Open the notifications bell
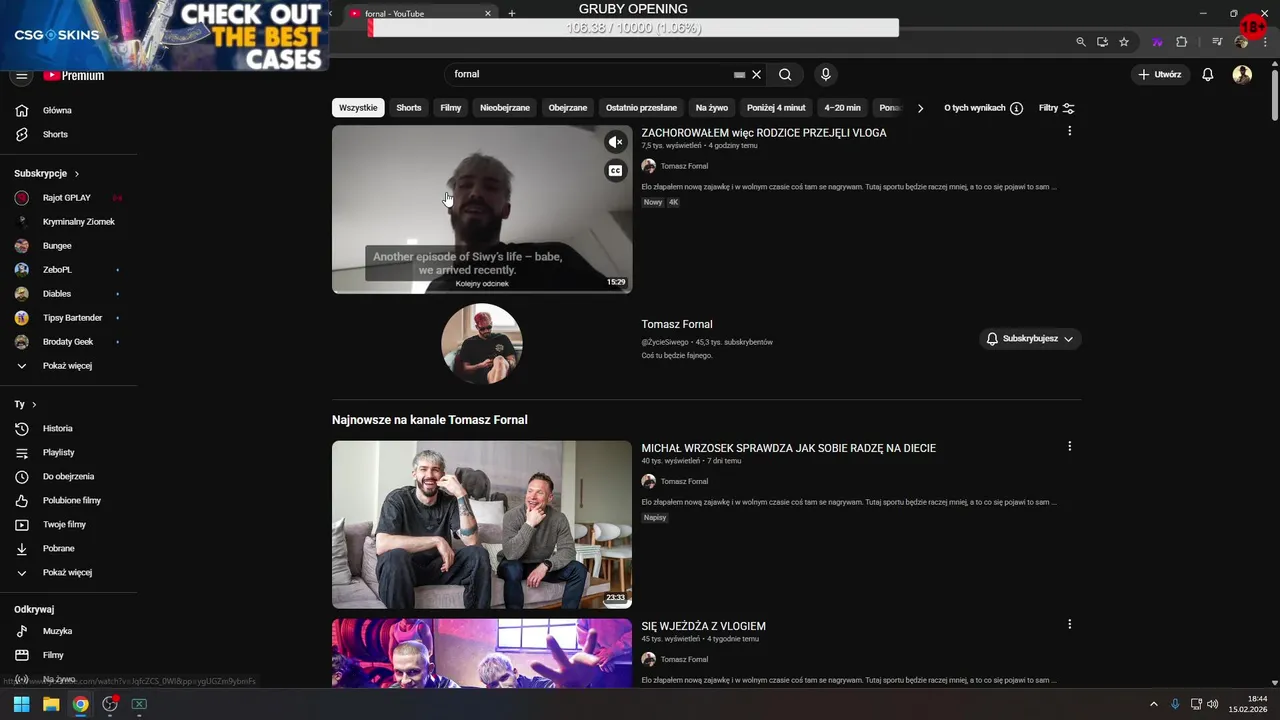This screenshot has width=1280, height=720. tap(1208, 74)
